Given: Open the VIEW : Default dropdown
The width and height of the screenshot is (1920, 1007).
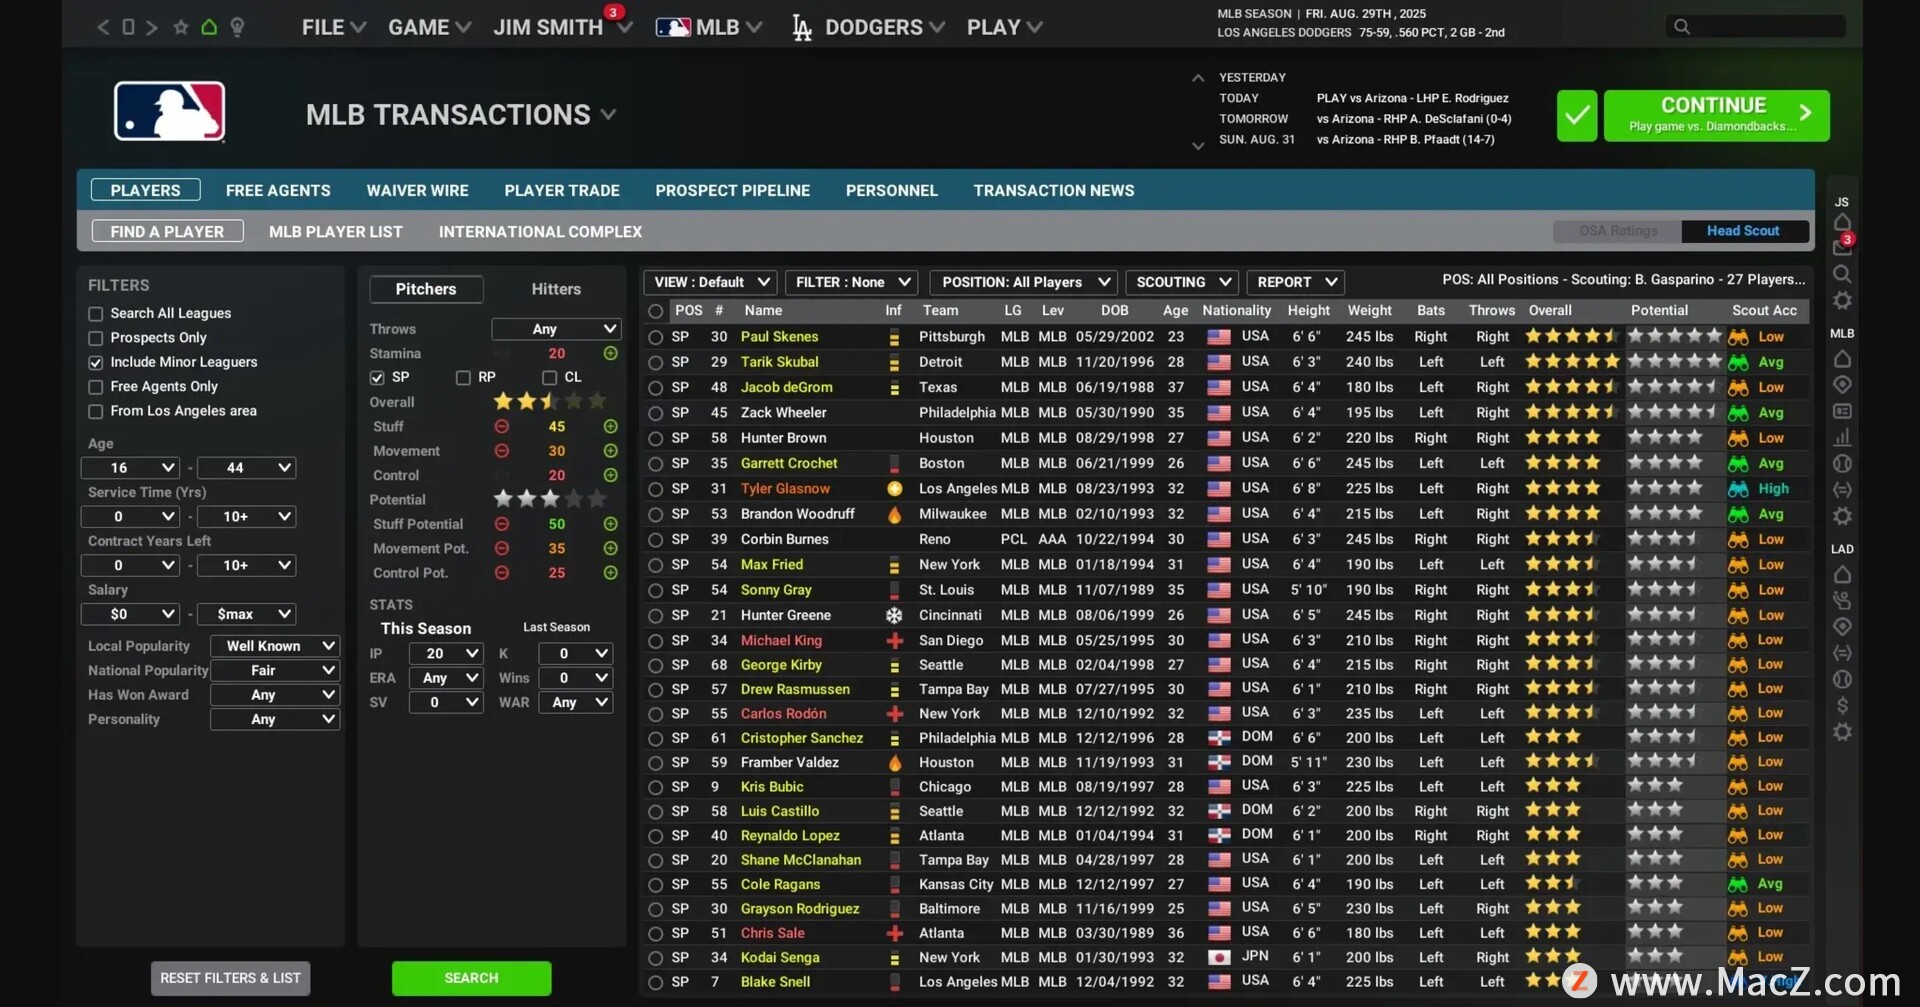Looking at the screenshot, I should click(x=710, y=282).
